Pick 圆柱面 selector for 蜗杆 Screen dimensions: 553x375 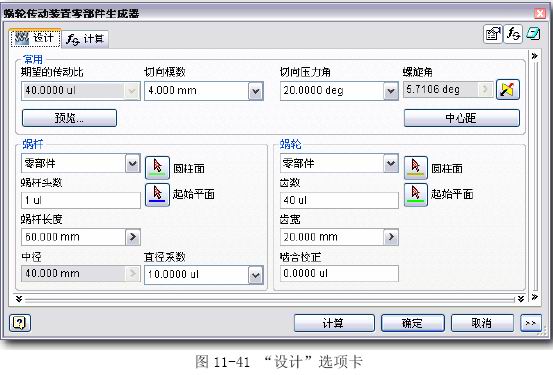pyautogui.click(x=157, y=168)
